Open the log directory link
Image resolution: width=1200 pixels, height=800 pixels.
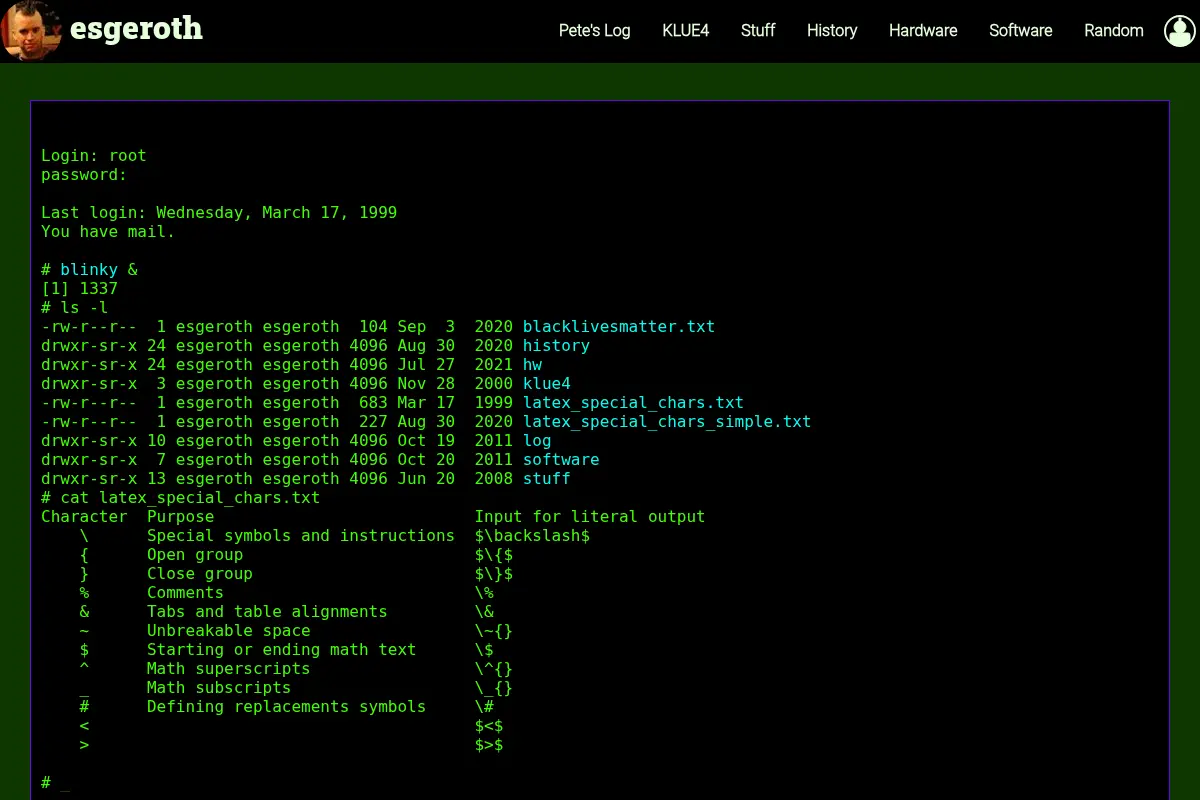click(x=537, y=441)
